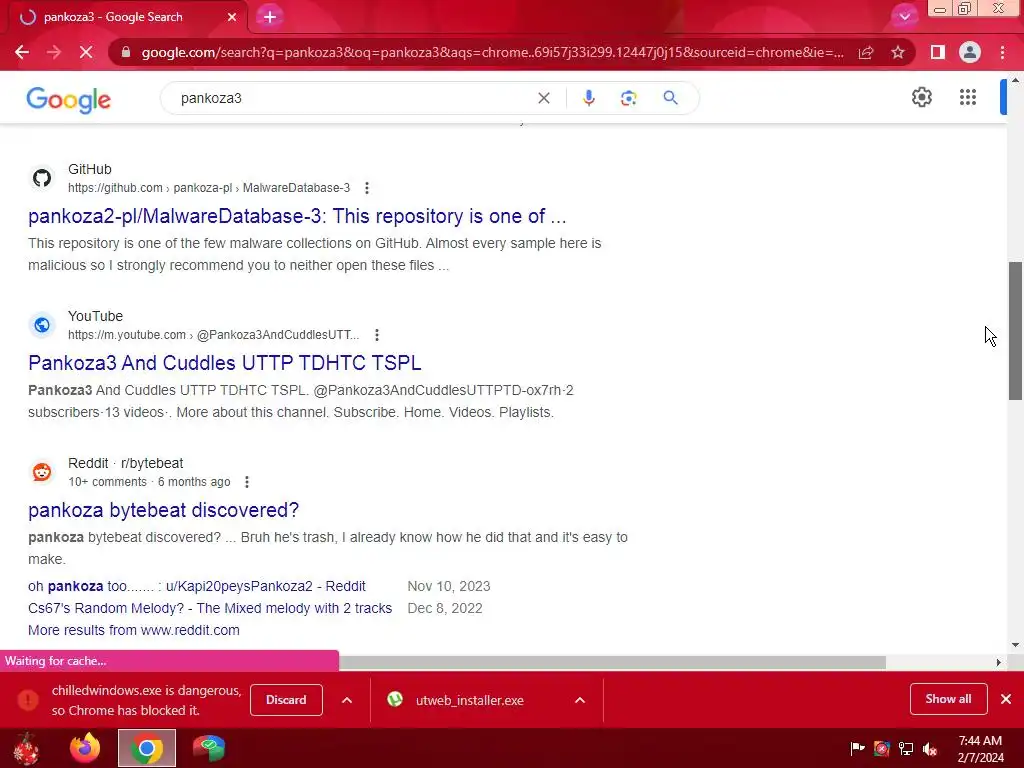Screen dimensions: 1024x768
Task: Open the u/Kapi20peysPankoza2 Reddit sublink
Action: [197, 586]
